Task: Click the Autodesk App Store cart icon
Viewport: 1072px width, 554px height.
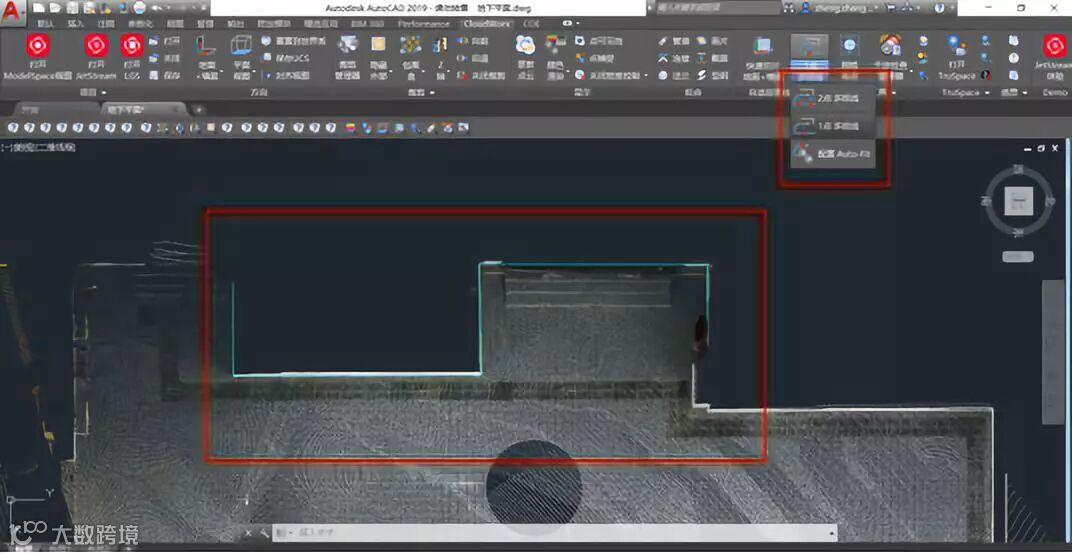Action: click(x=892, y=8)
